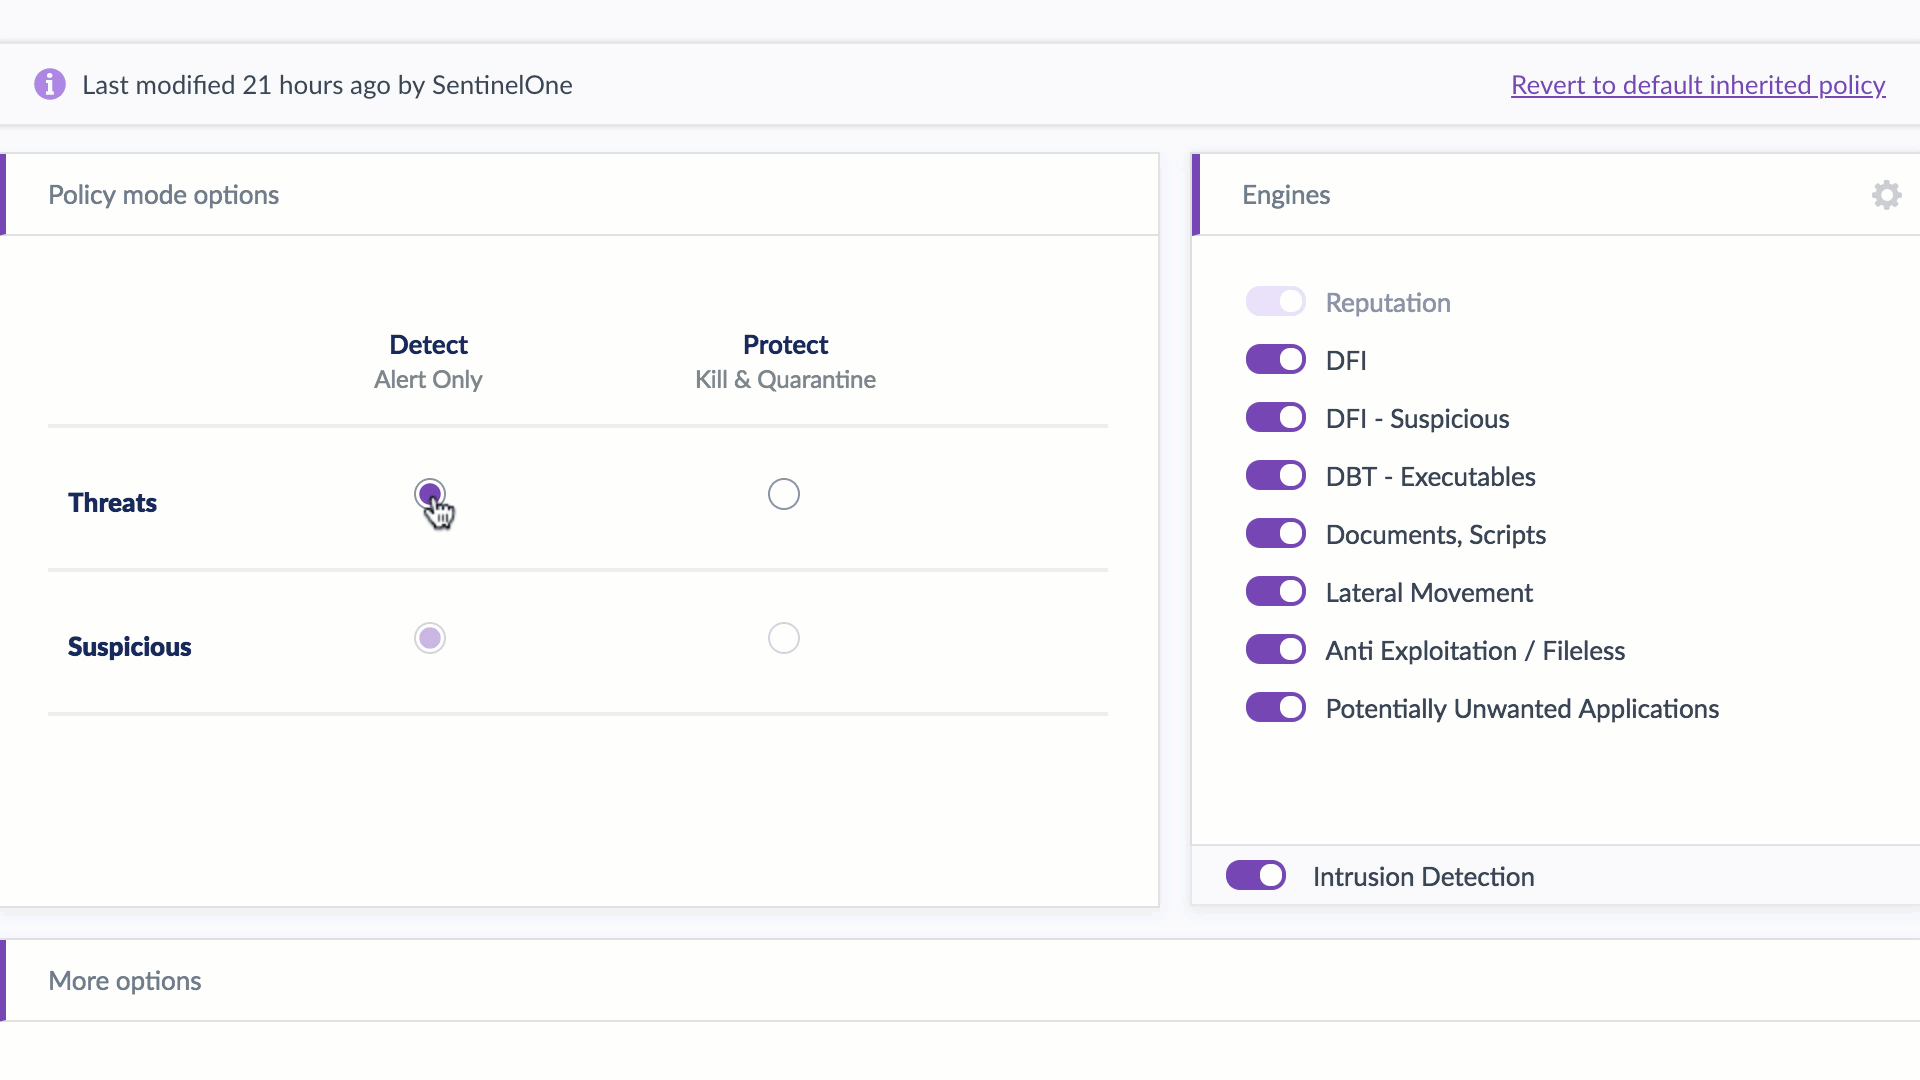This screenshot has width=1920, height=1080.
Task: Click the info icon next to Last modified
Action: [50, 85]
